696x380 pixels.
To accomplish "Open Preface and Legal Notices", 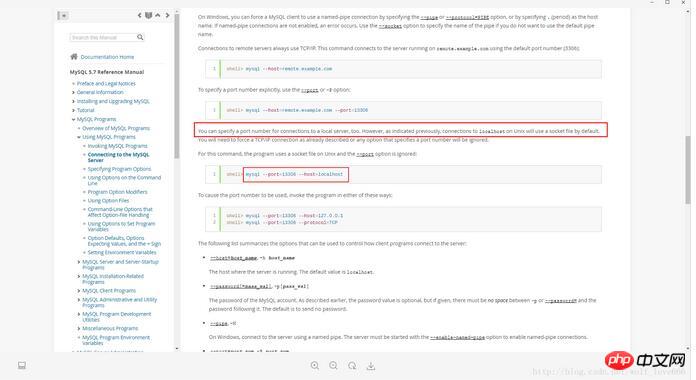I will 106,83.
